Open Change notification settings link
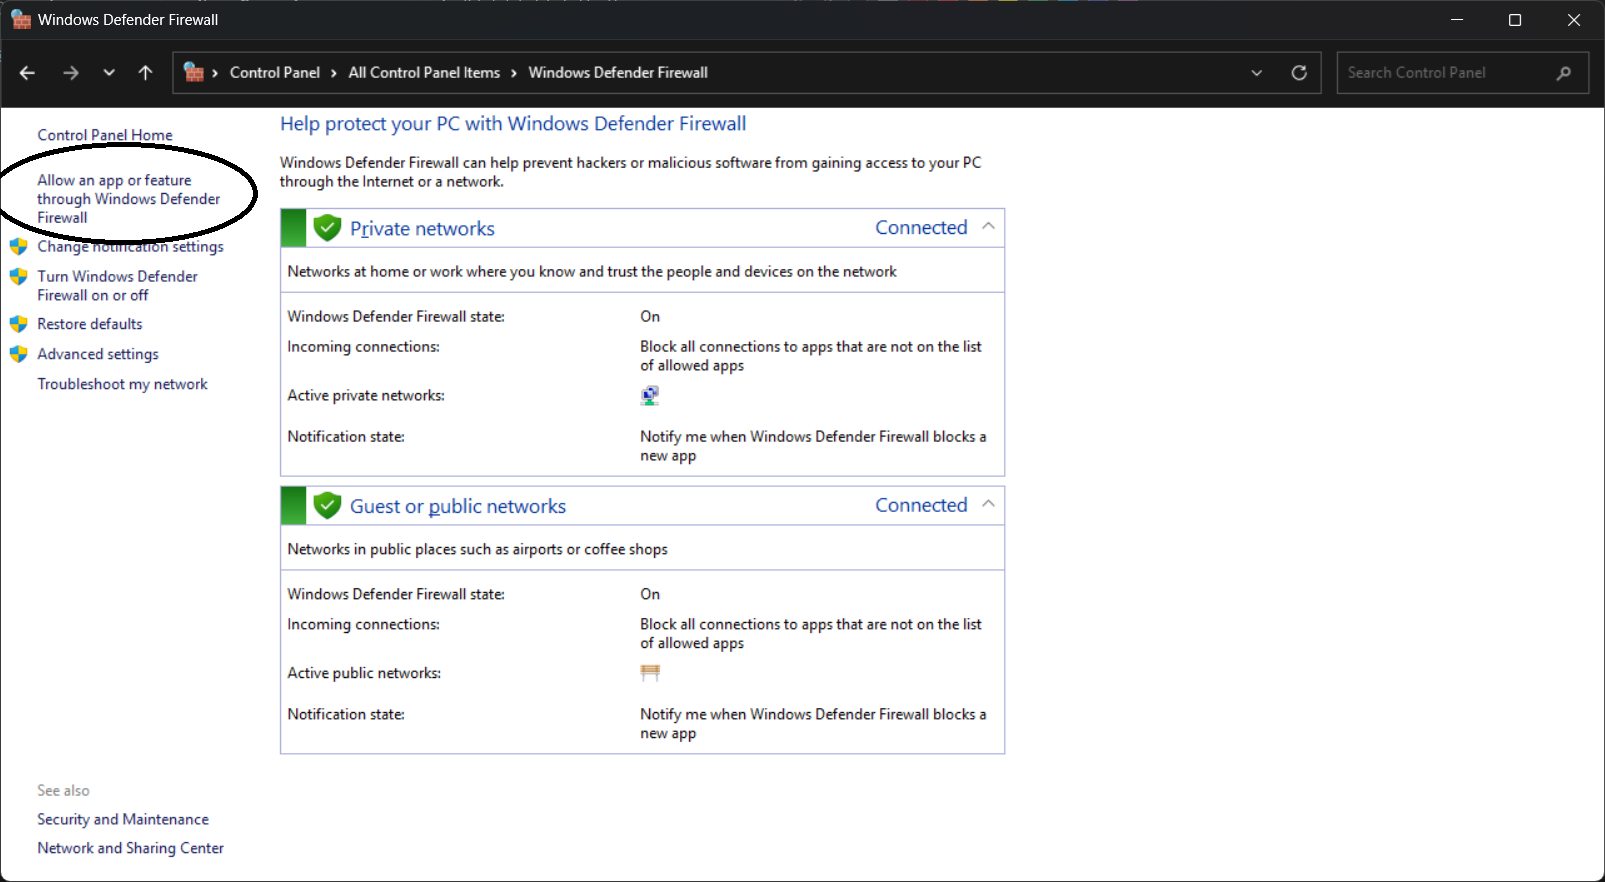Viewport: 1605px width, 882px height. coord(130,247)
